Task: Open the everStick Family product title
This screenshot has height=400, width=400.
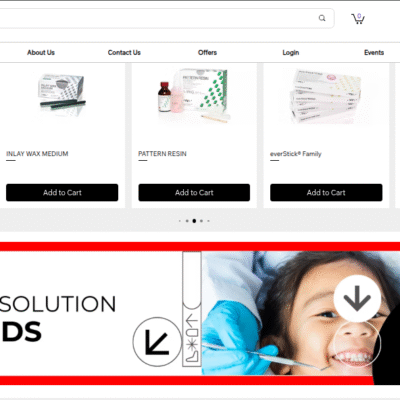Action: [296, 154]
